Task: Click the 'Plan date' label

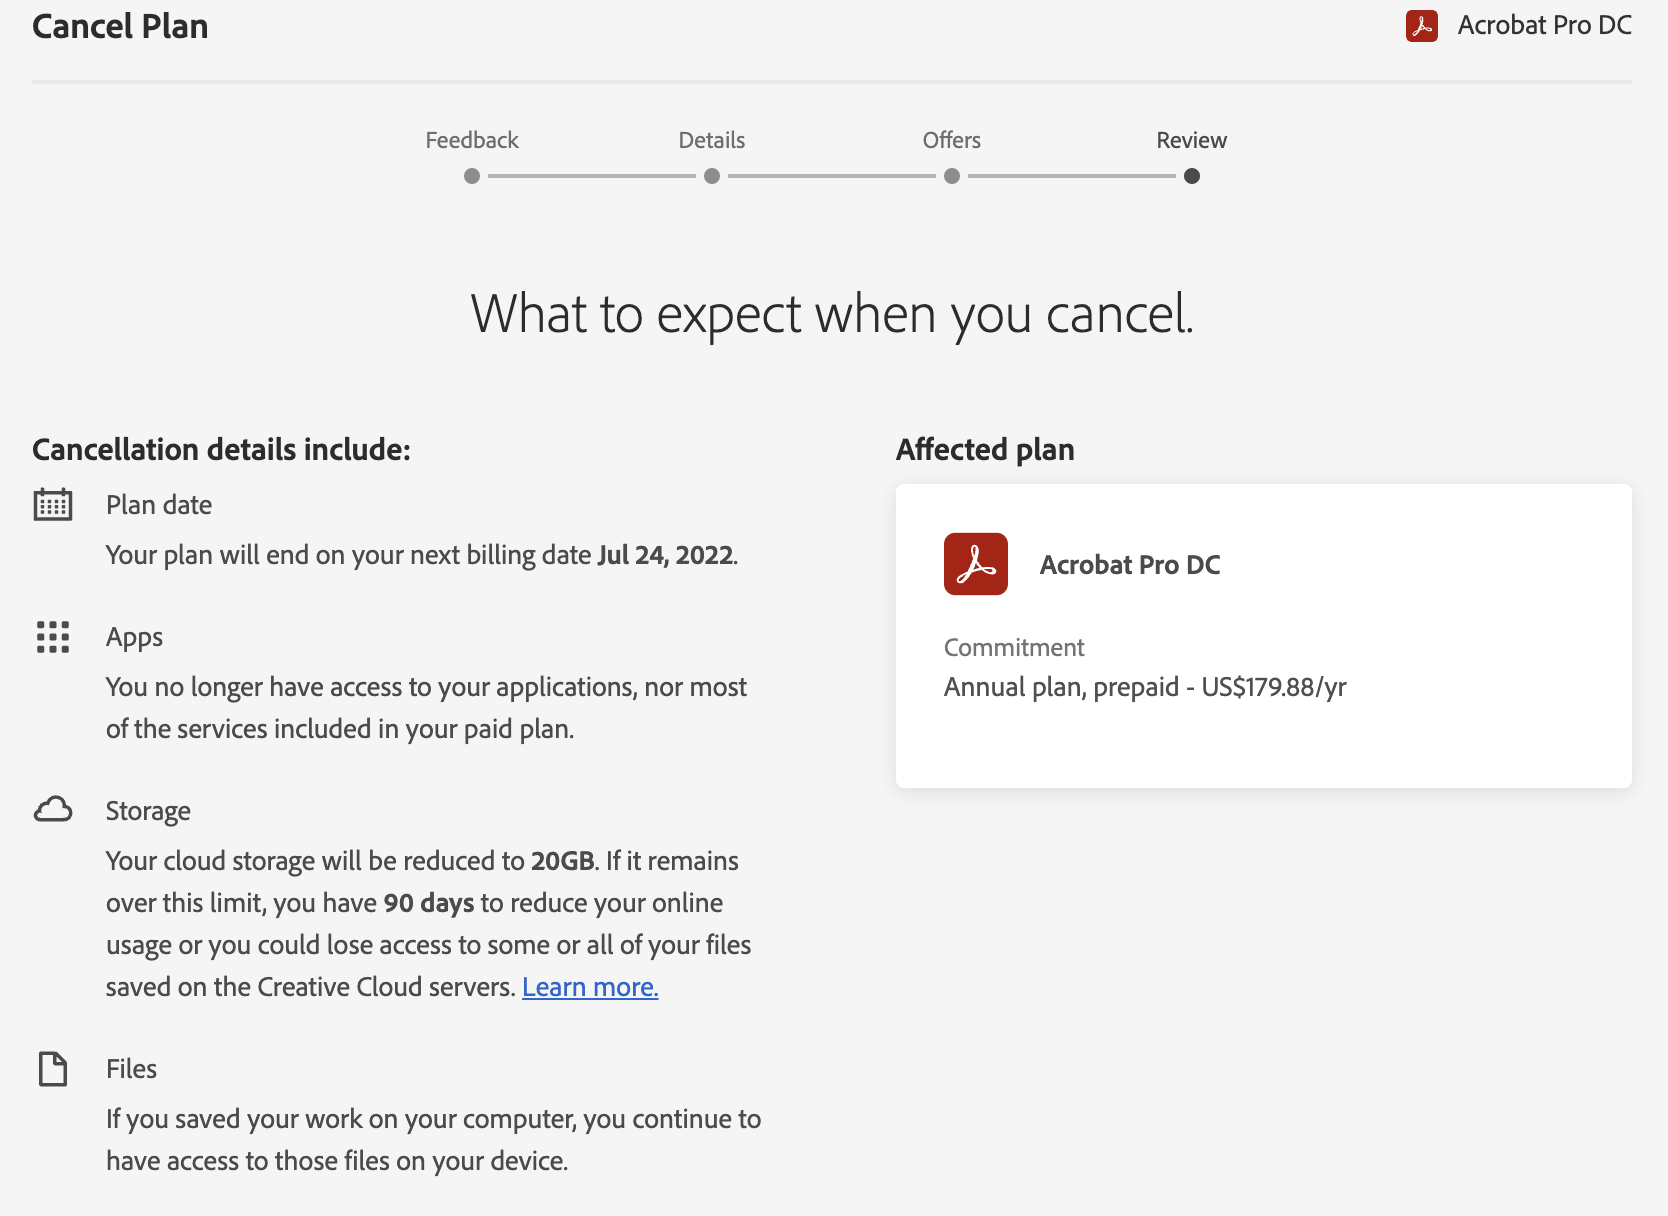Action: click(x=159, y=505)
